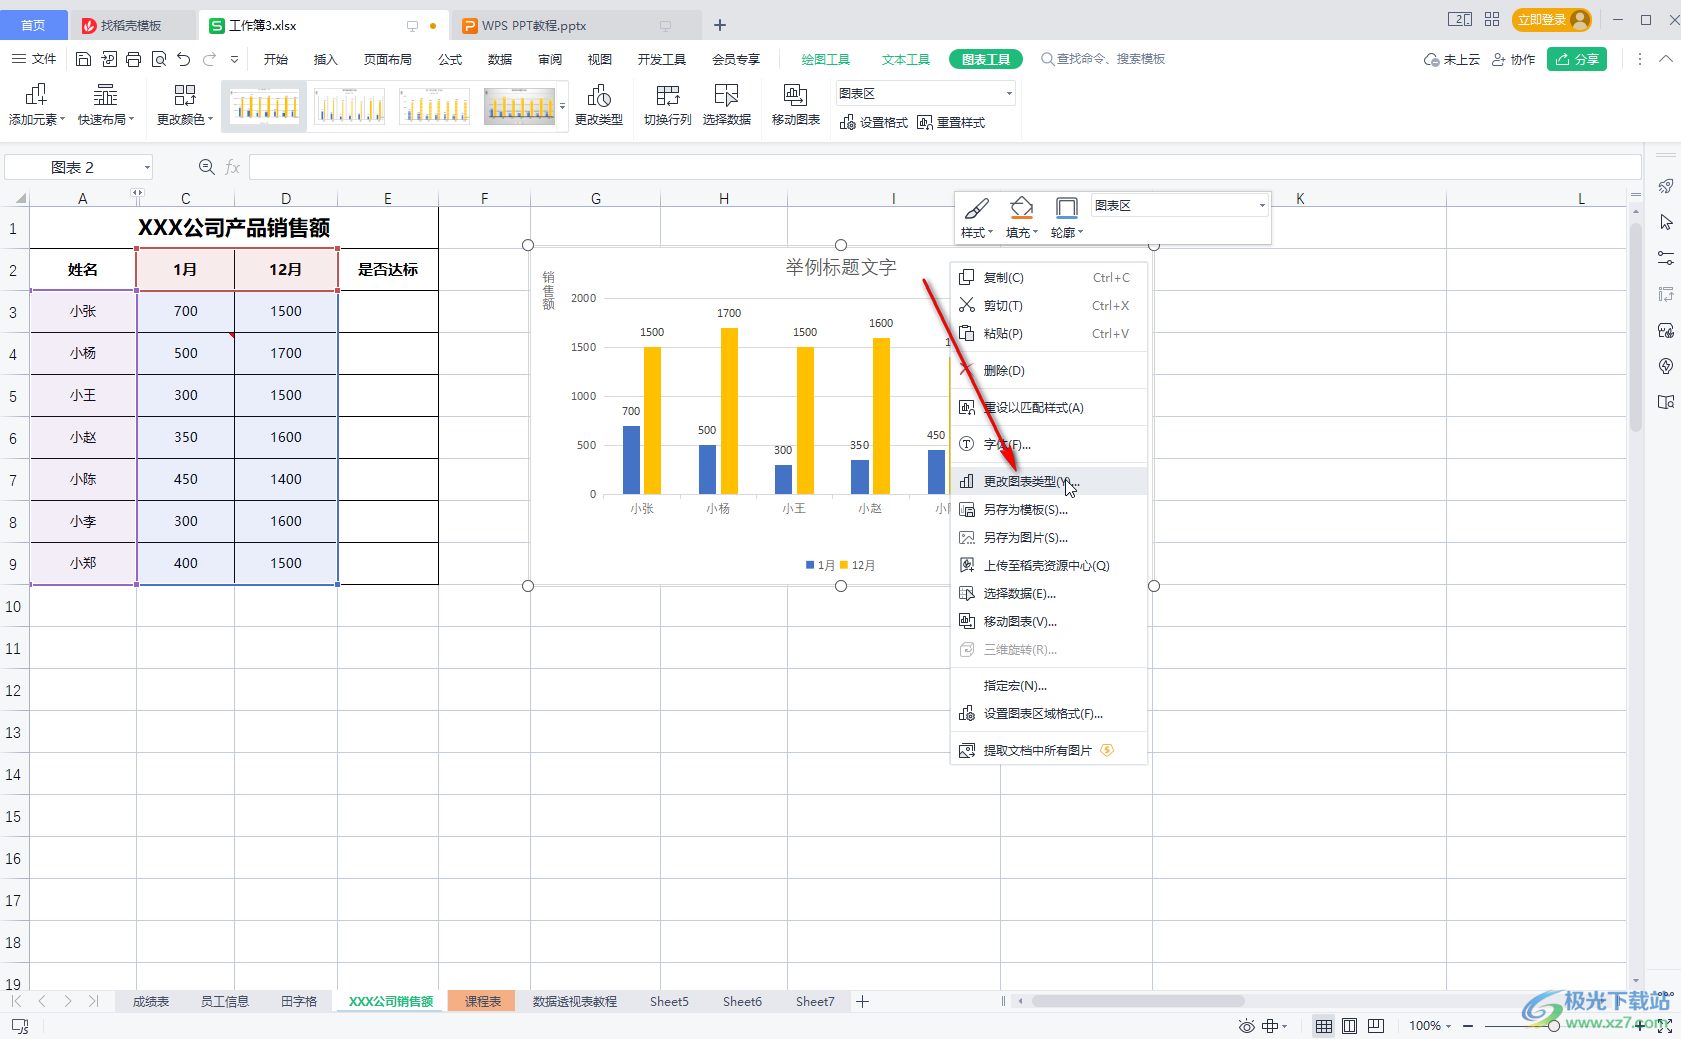Open Fill (填充) bucket in mini toolbar
The width and height of the screenshot is (1681, 1039).
[x=1022, y=217]
